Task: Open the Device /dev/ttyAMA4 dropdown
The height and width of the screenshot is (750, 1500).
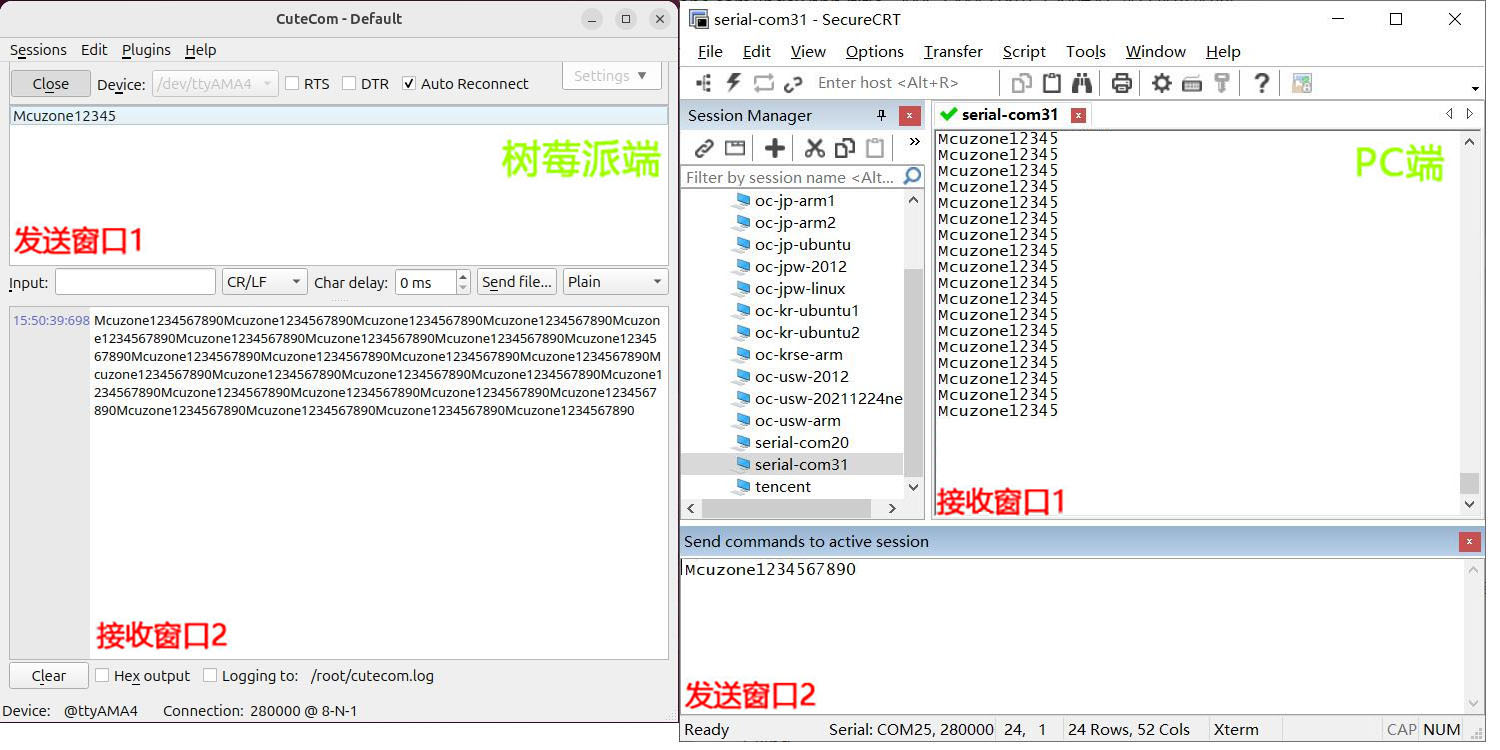Action: point(215,84)
